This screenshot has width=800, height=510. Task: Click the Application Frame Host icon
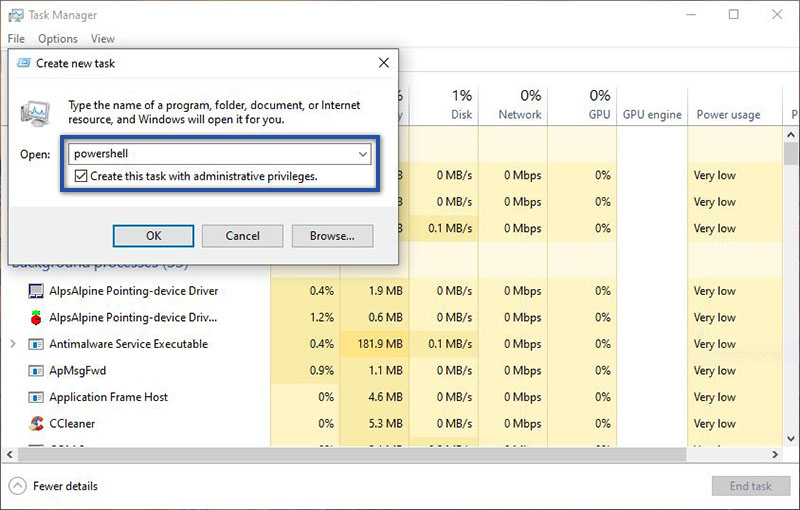37,397
